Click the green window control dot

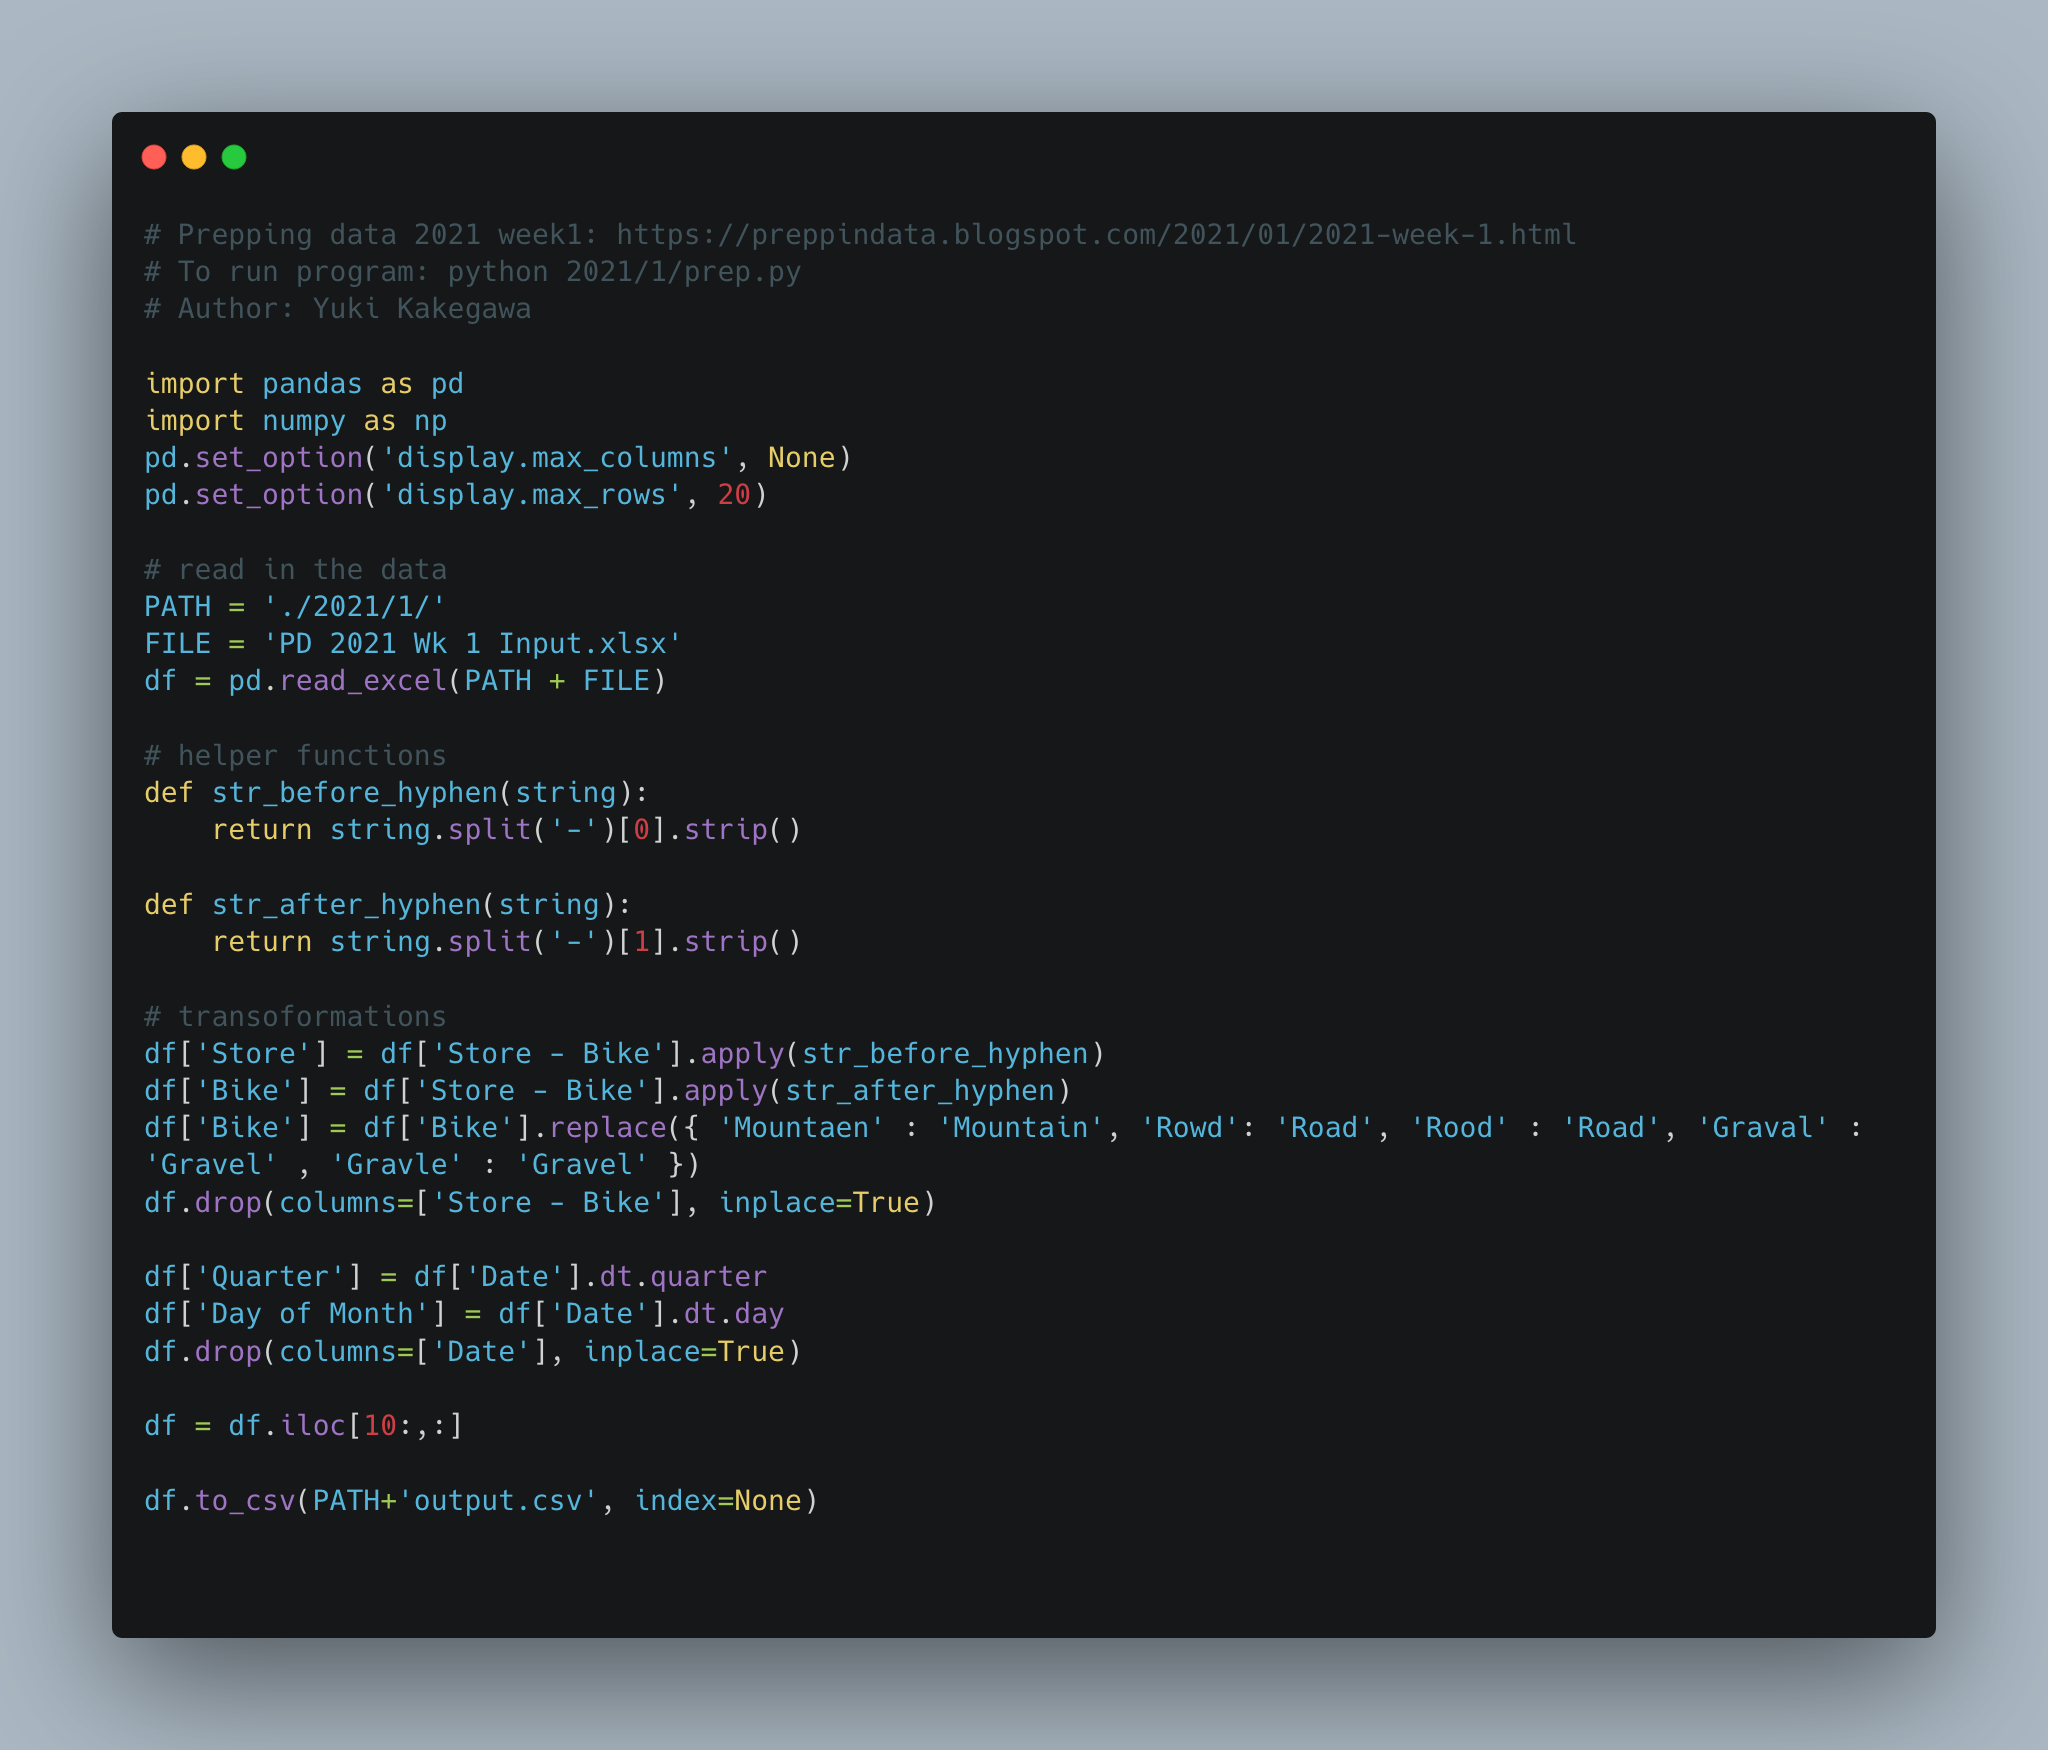click(234, 157)
